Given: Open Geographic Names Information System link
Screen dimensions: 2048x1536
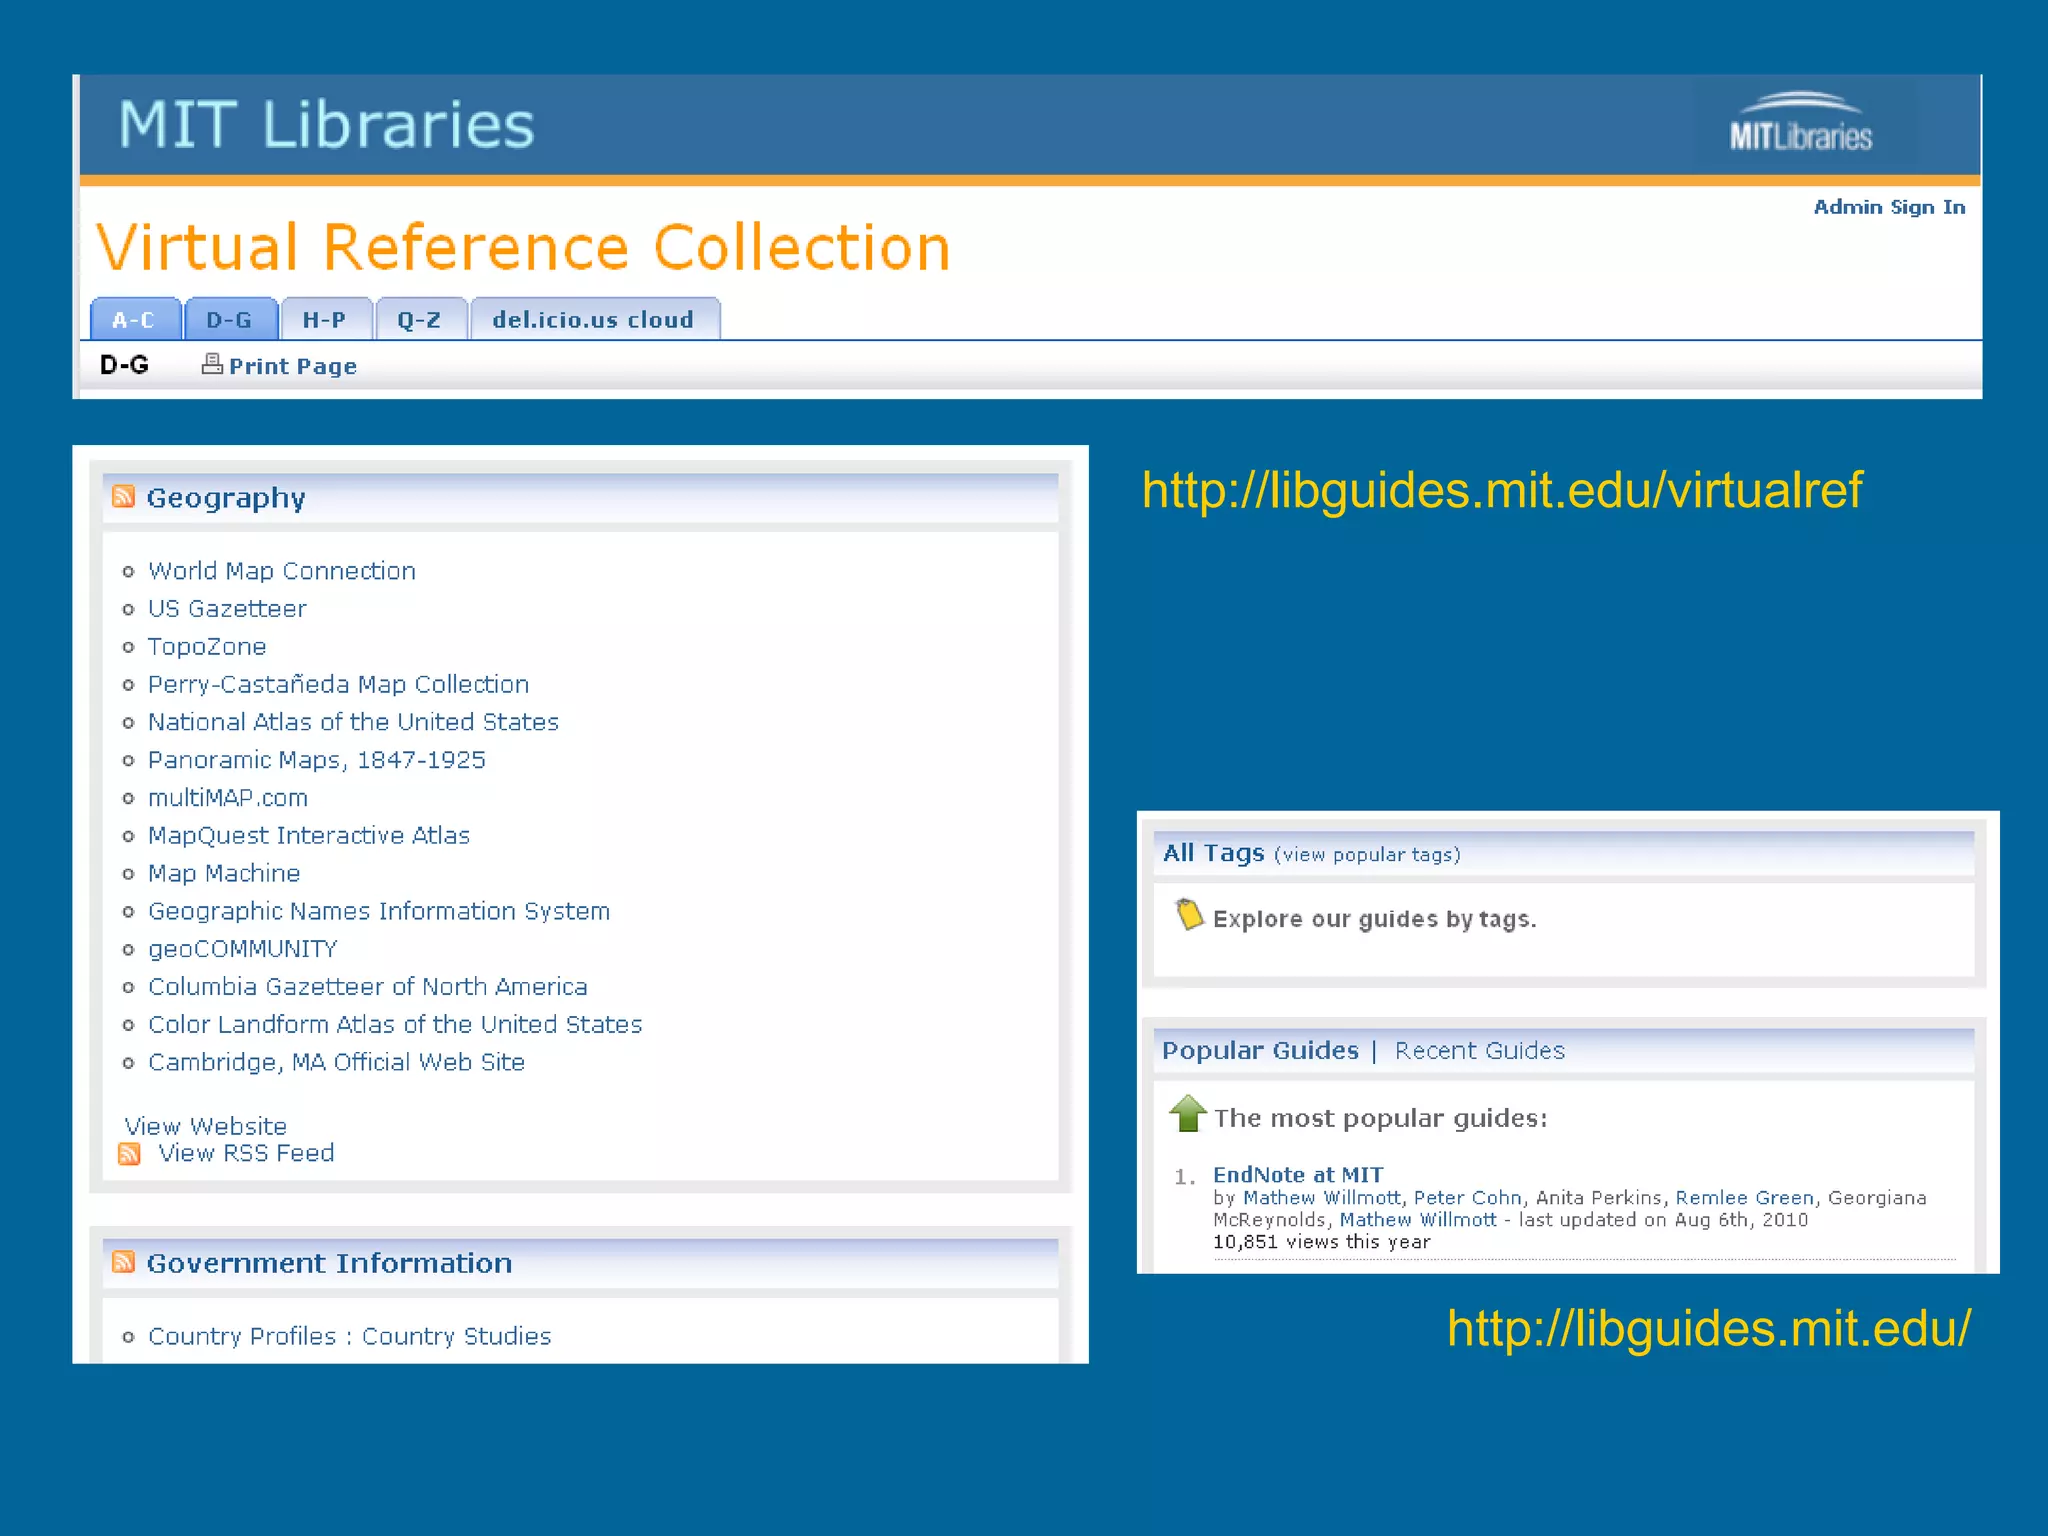Looking at the screenshot, I should click(x=378, y=912).
